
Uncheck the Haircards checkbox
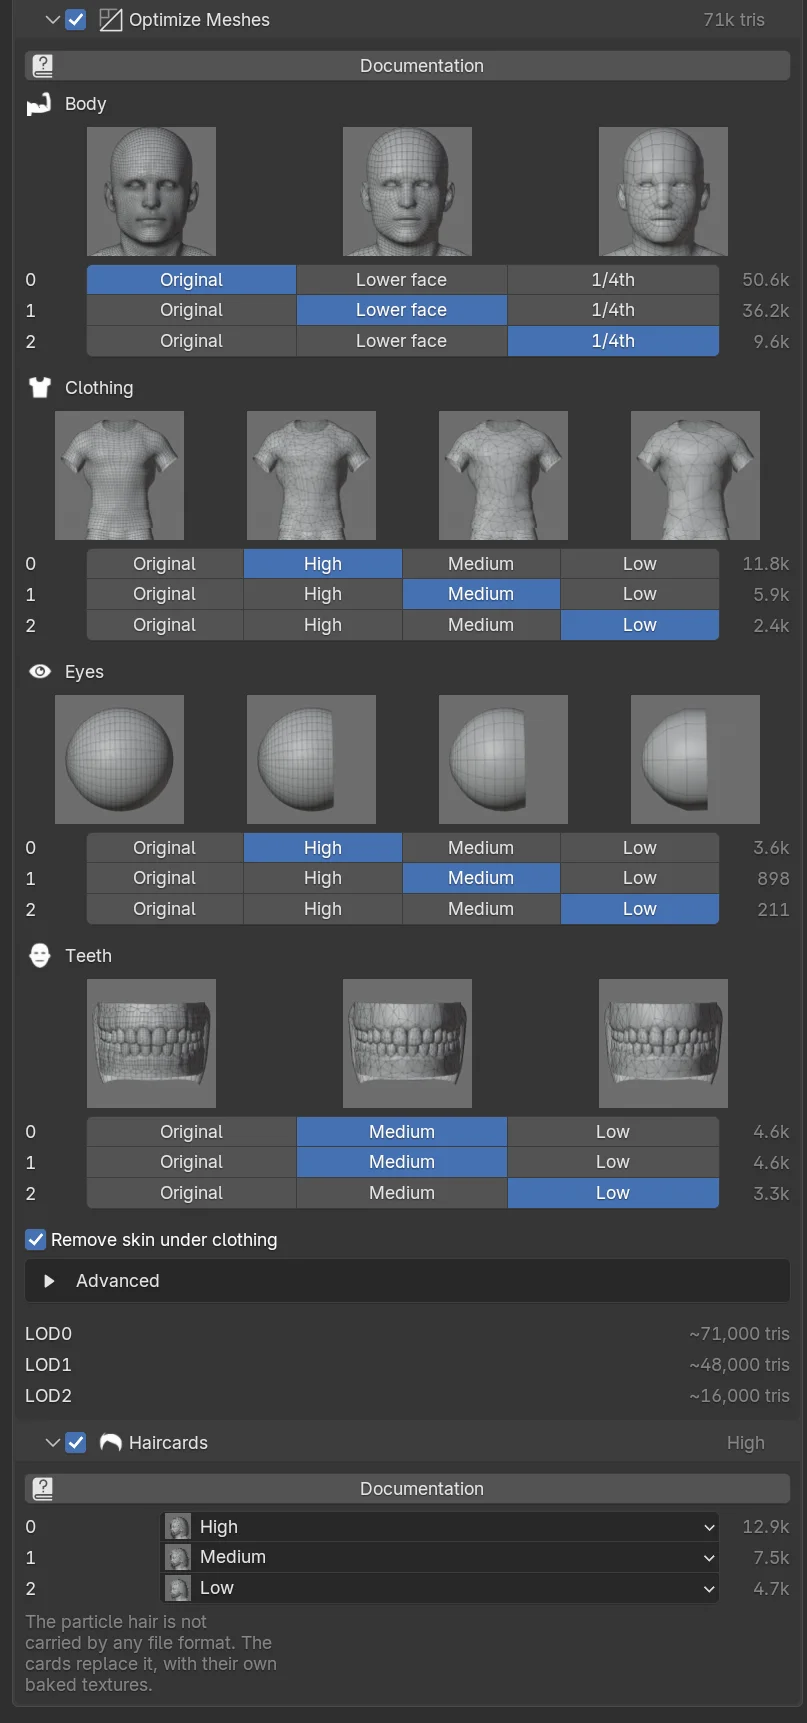tap(76, 1443)
